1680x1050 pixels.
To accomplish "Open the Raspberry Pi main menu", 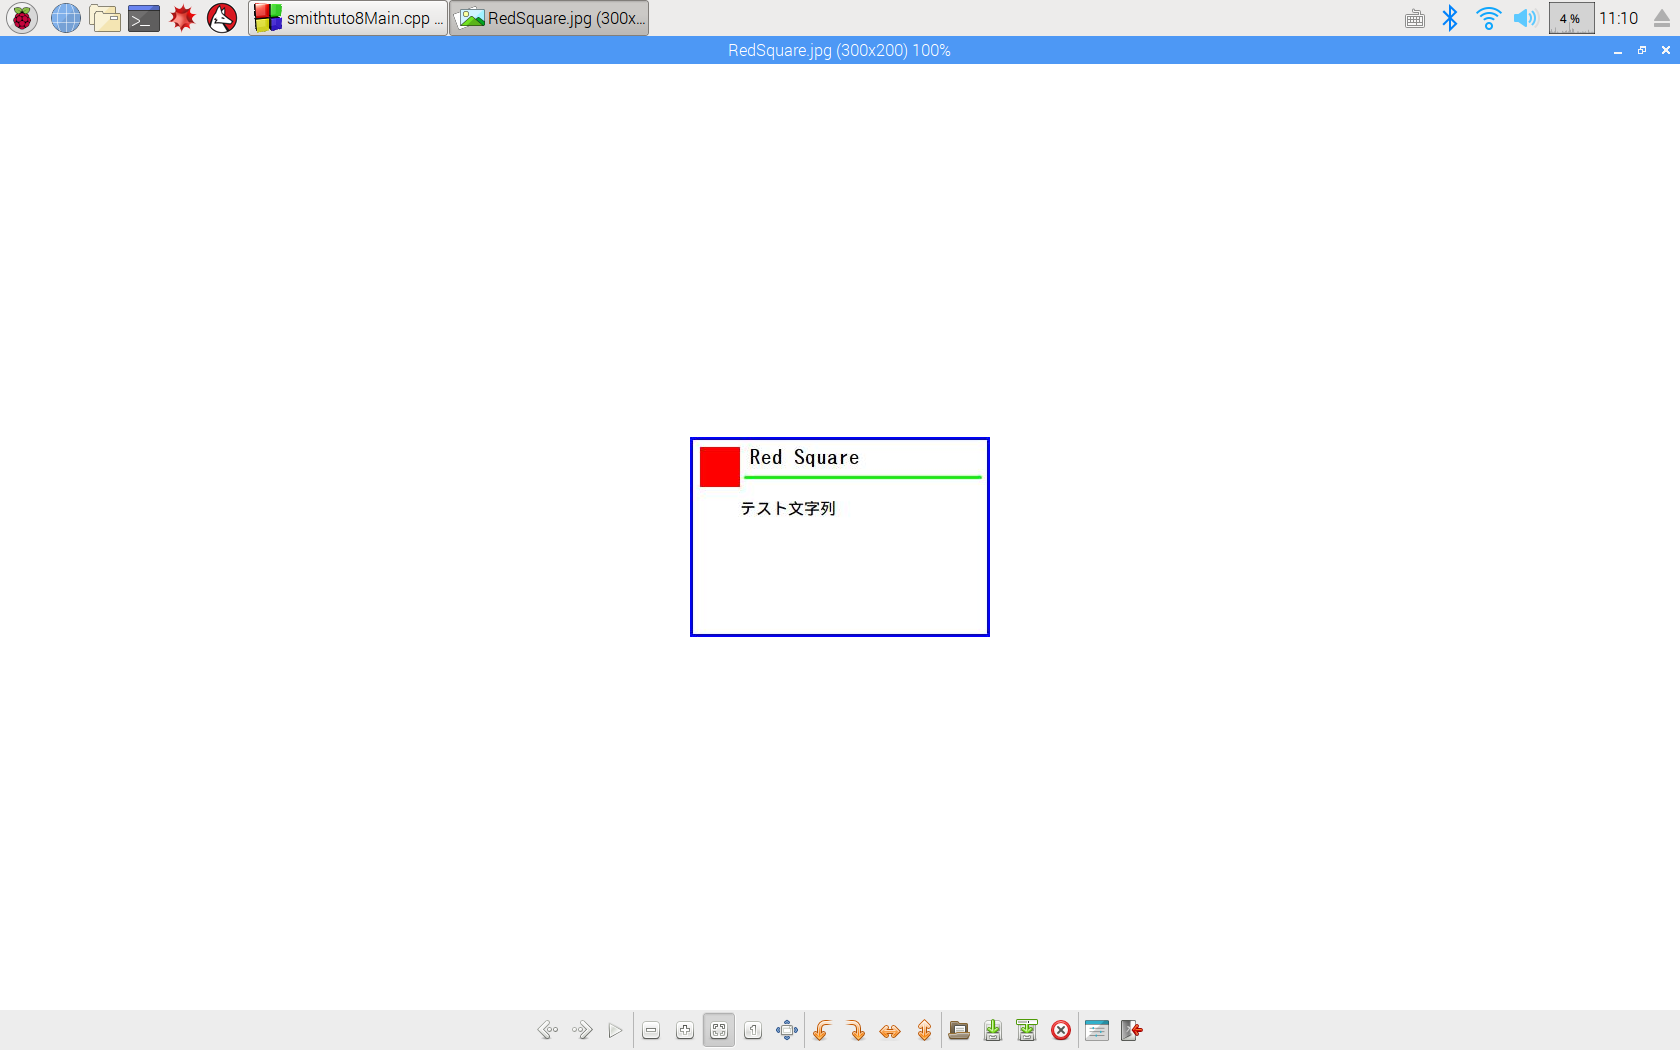I will [x=22, y=18].
